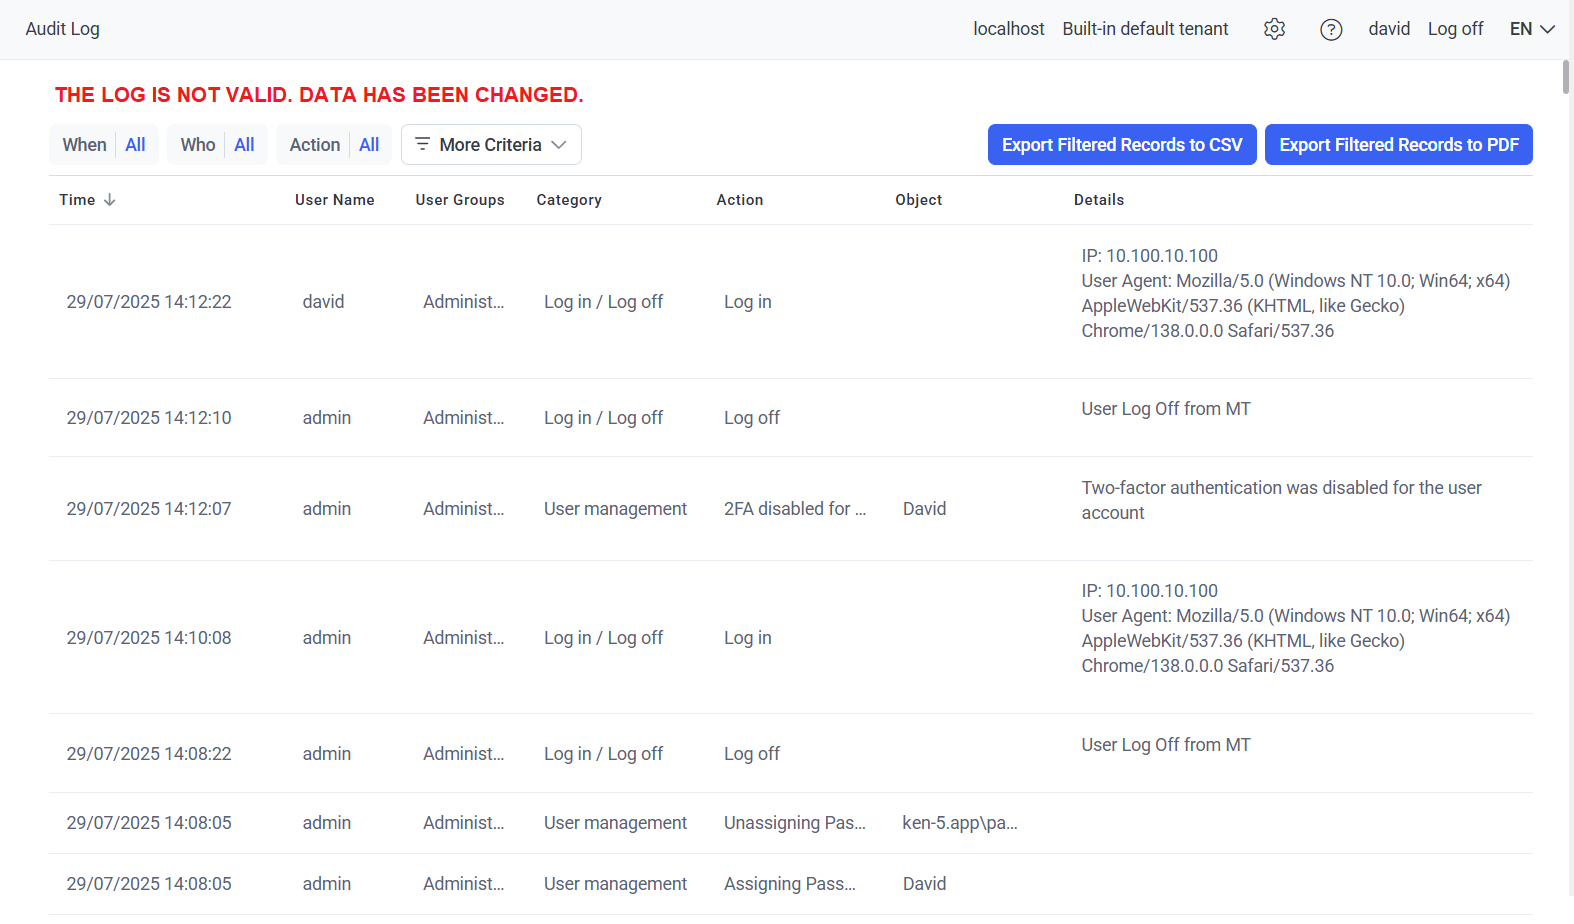
Task: Export Filtered Records to CSV
Action: pos(1122,145)
